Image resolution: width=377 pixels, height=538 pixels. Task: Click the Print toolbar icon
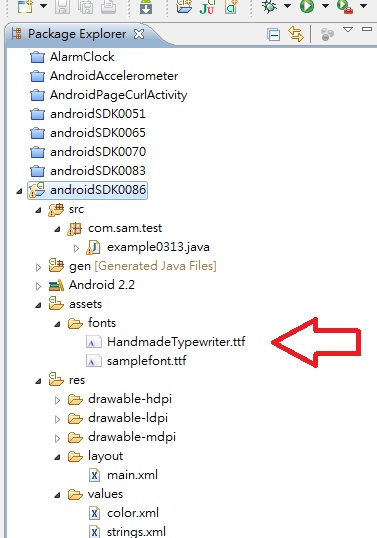tap(108, 6)
